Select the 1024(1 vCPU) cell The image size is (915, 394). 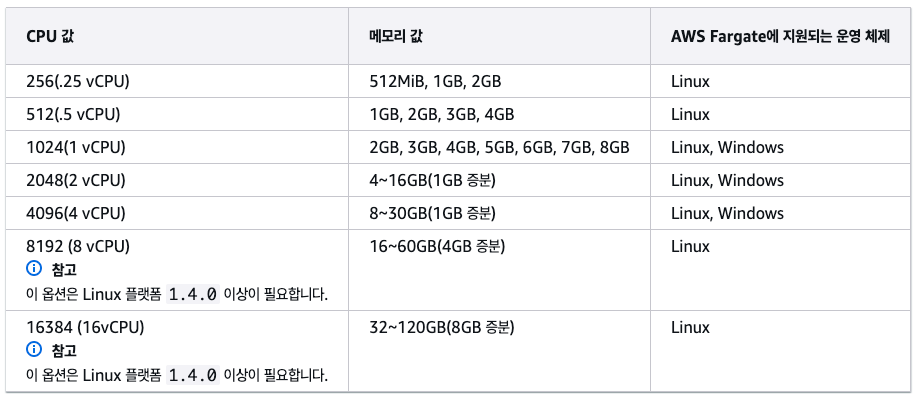[x=177, y=147]
